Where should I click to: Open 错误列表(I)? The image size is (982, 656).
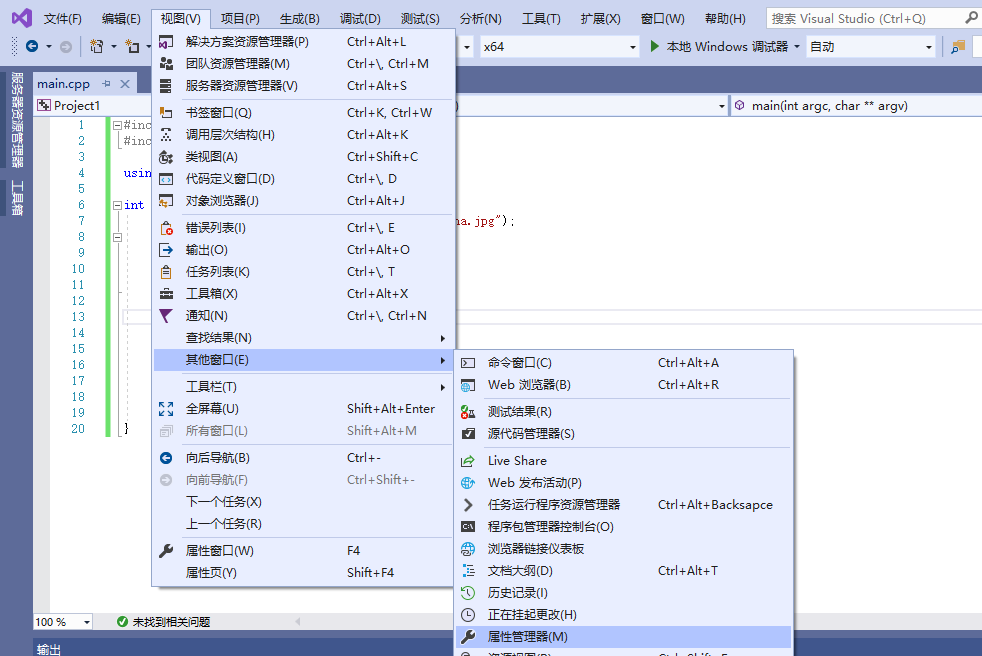[303, 228]
